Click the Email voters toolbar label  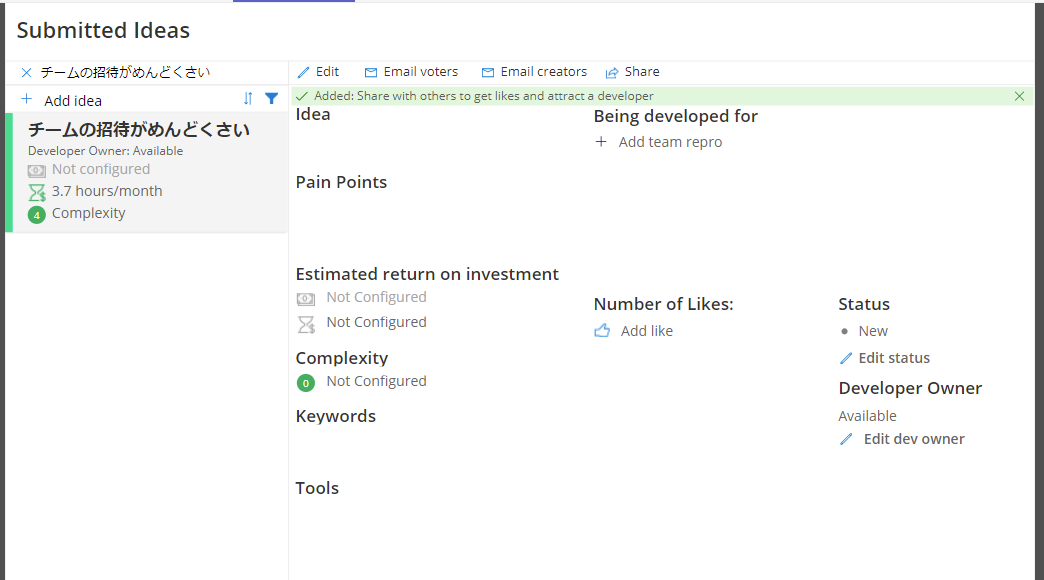pyautogui.click(x=420, y=72)
